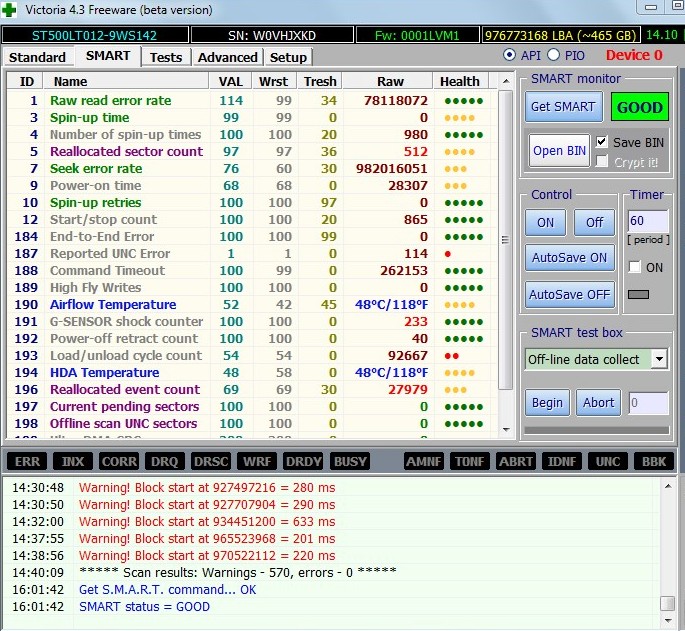Screen dimensions: 685x631
Task: Click the ABRT error indicator
Action: coord(516,461)
